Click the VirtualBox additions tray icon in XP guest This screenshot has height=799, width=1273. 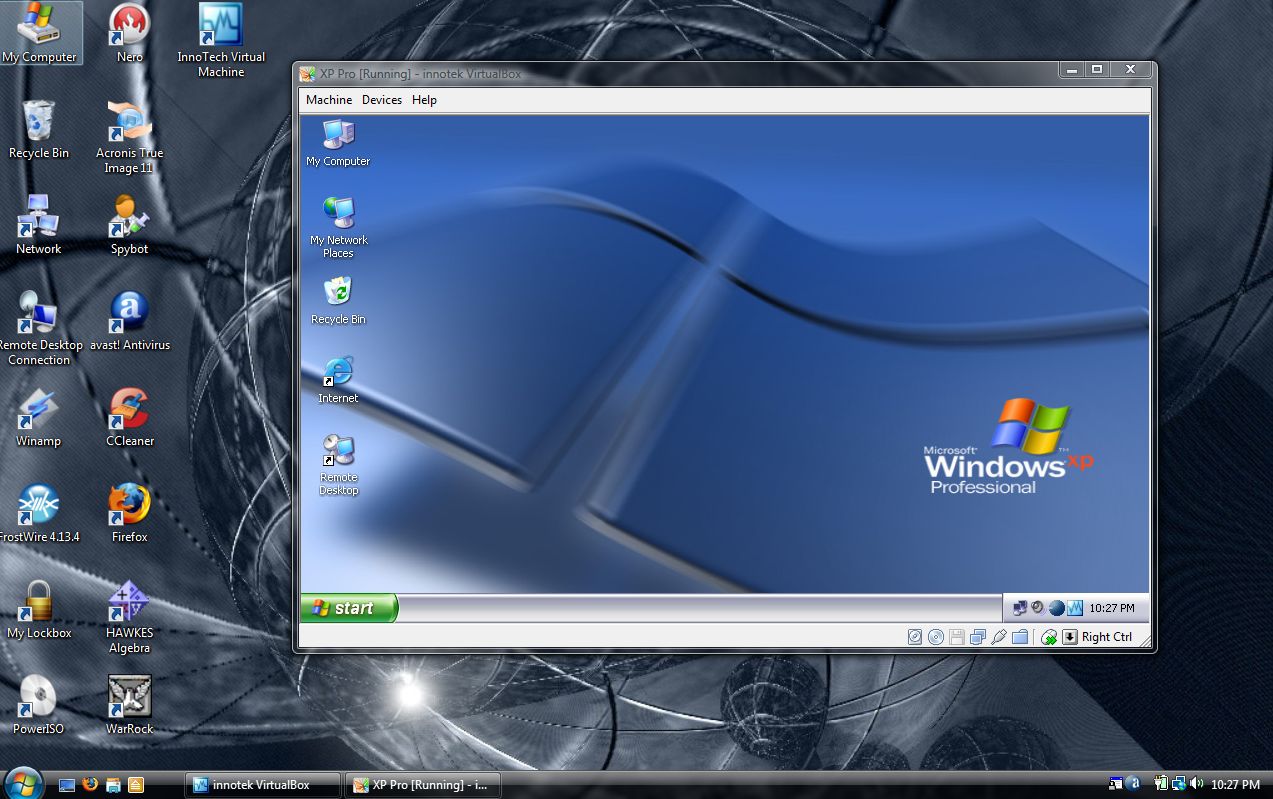tap(1075, 607)
